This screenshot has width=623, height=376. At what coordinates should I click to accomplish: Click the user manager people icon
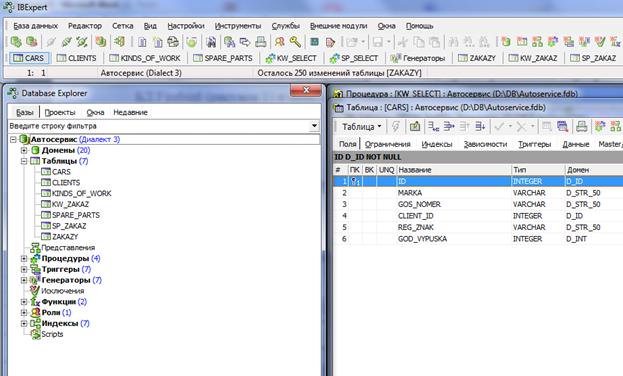click(280, 41)
